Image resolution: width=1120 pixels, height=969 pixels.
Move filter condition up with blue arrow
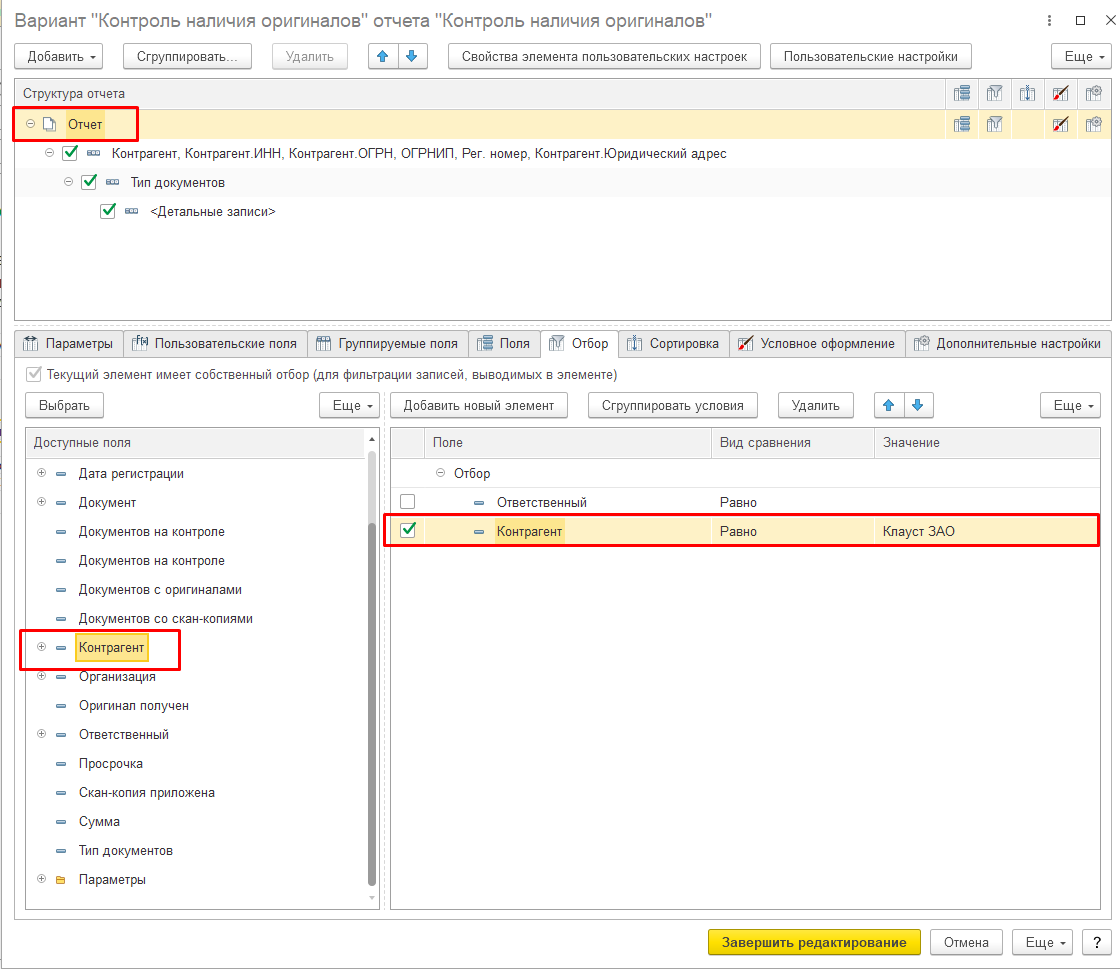(889, 406)
